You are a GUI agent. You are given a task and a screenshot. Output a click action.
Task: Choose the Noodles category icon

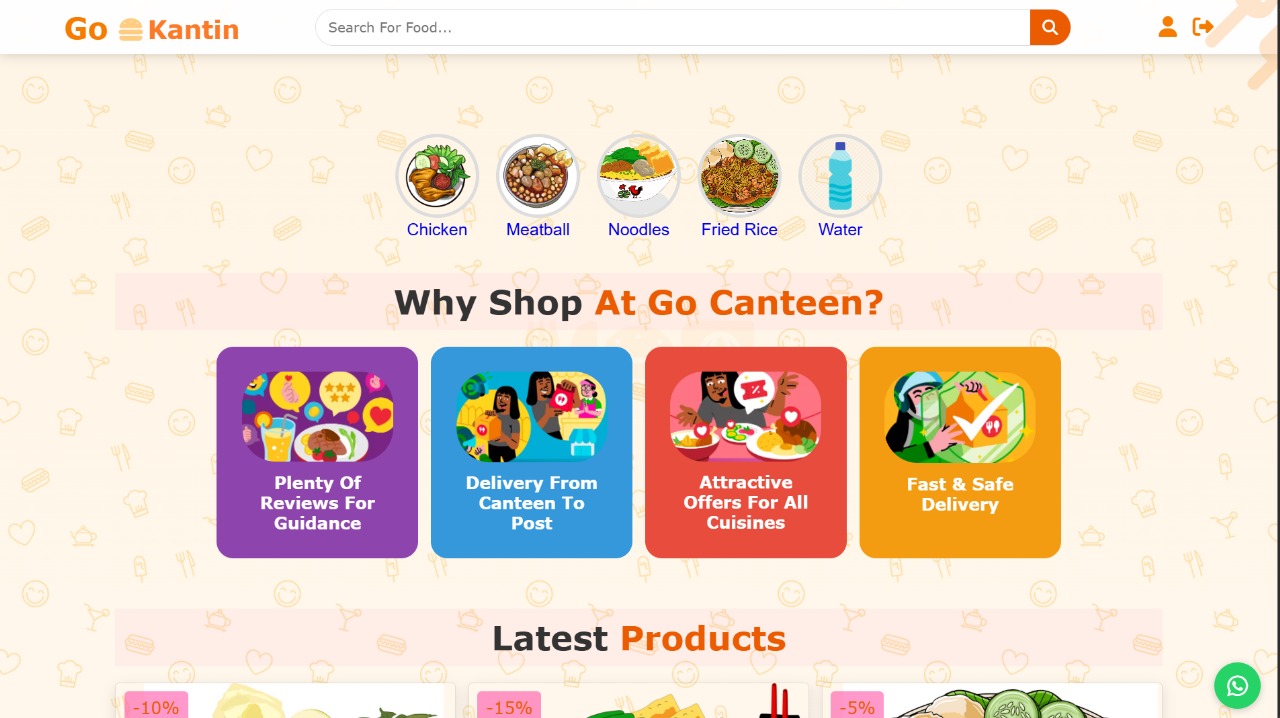pos(639,176)
